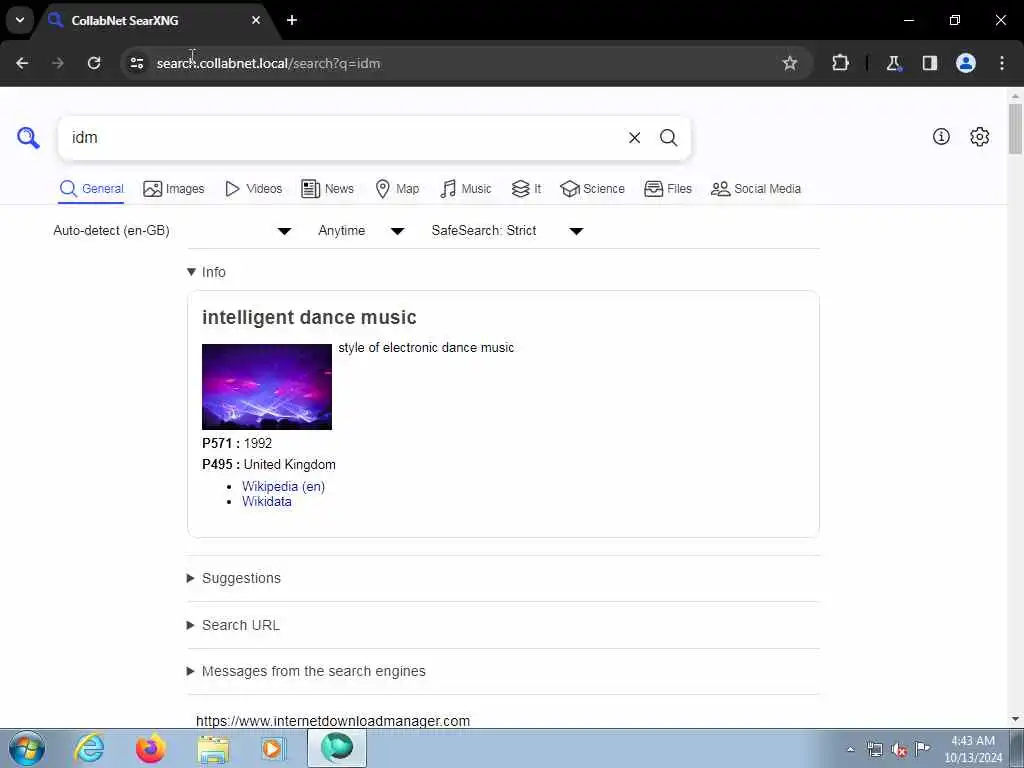Screen dimensions: 1024x768
Task: Go back with browser back arrow
Action: coord(22,63)
